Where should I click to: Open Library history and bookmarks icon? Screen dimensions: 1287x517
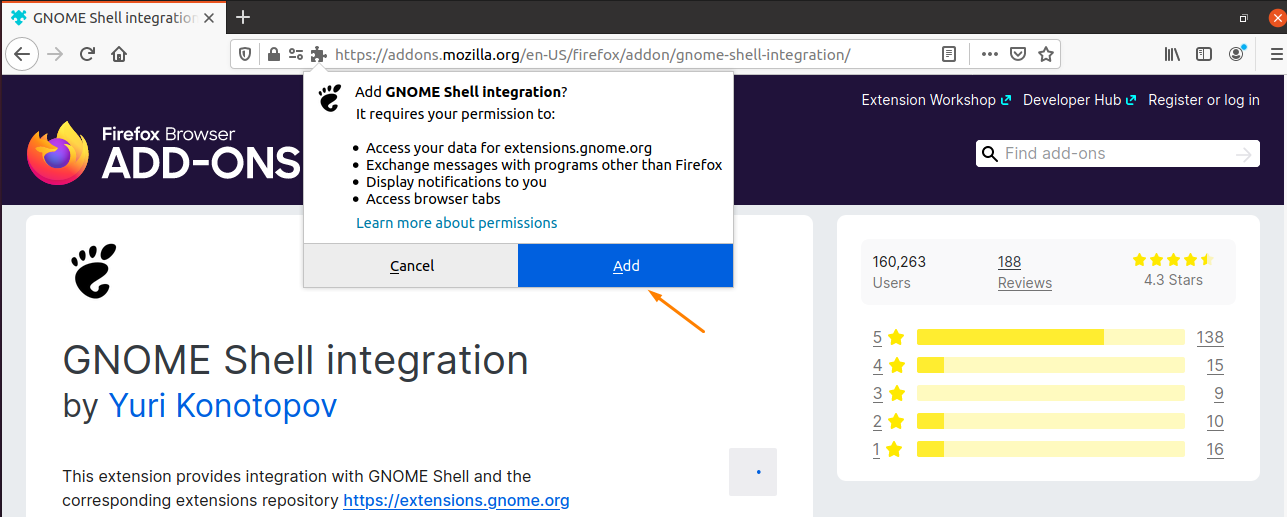click(x=1172, y=54)
